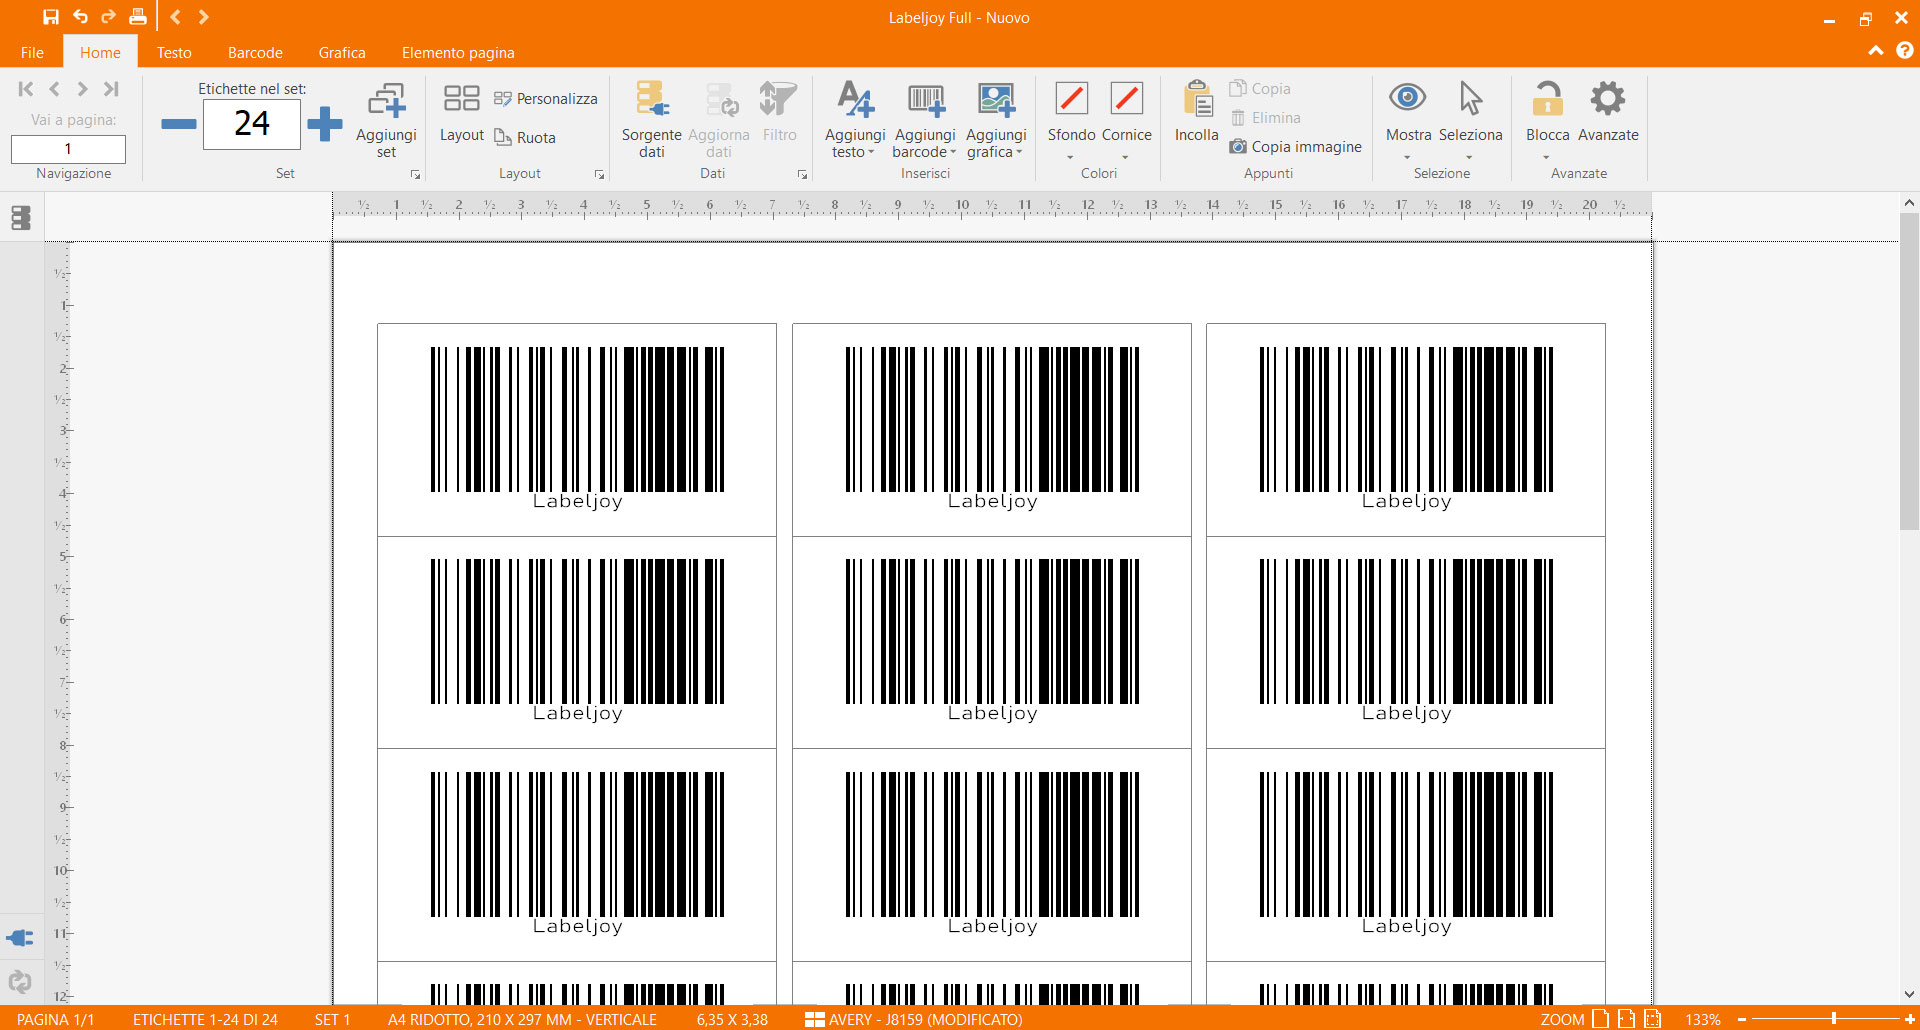The width and height of the screenshot is (1920, 1030).
Task: Click the zoom slider handle in status bar
Action: click(1834, 1018)
